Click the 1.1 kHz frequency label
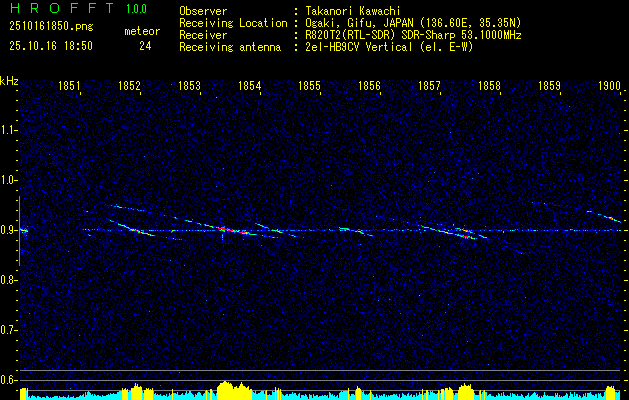 pos(8,130)
